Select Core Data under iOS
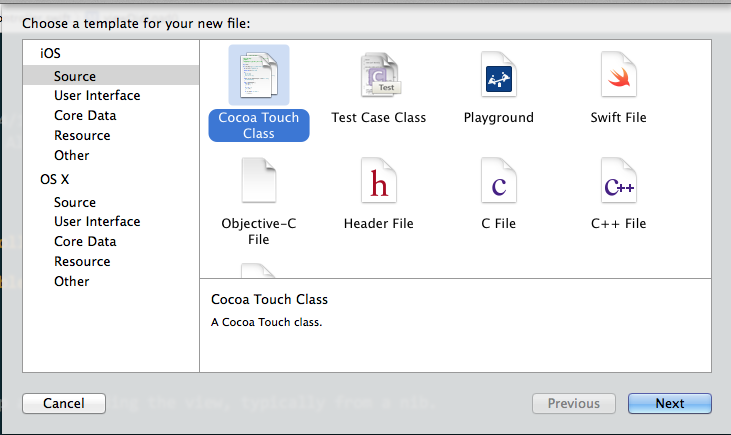731x435 pixels. point(85,116)
